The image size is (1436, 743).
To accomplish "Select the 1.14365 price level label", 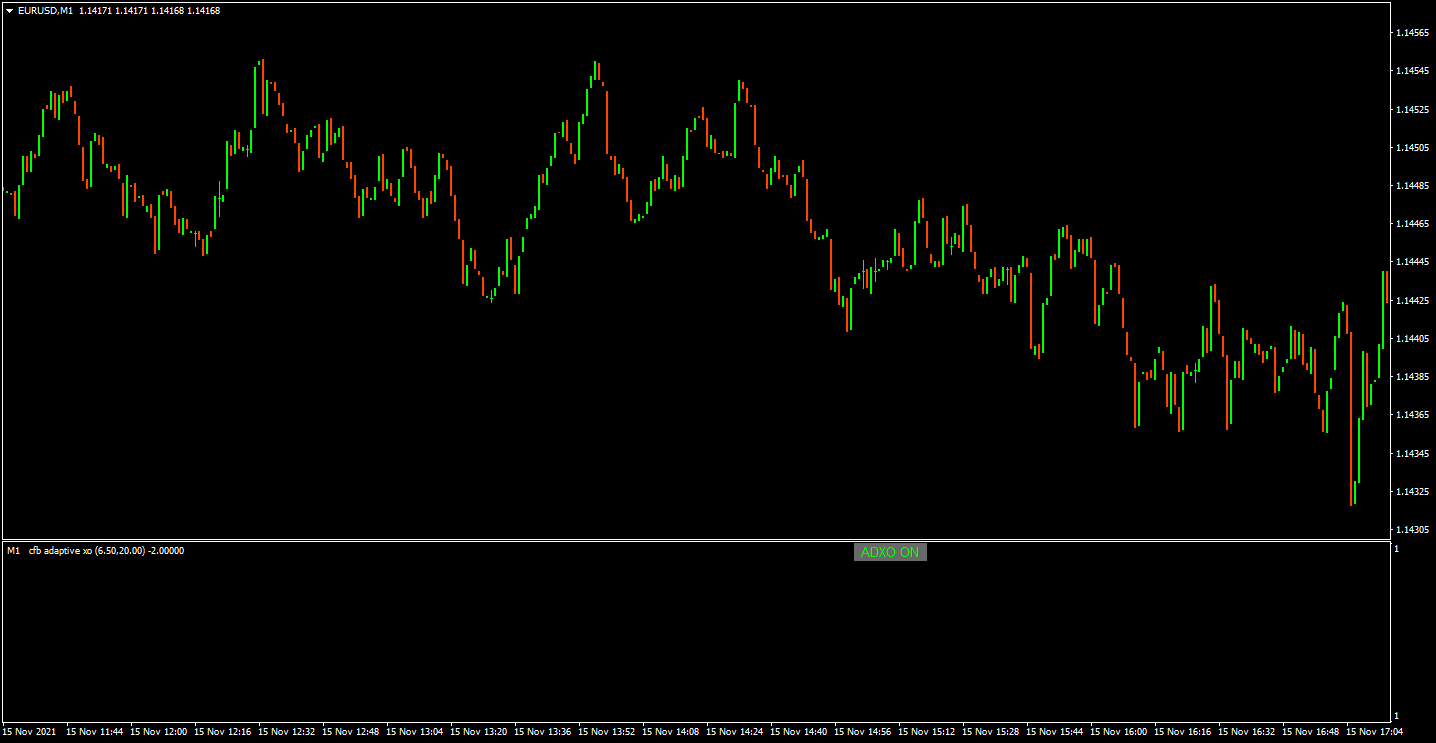I will pyautogui.click(x=1412, y=415).
